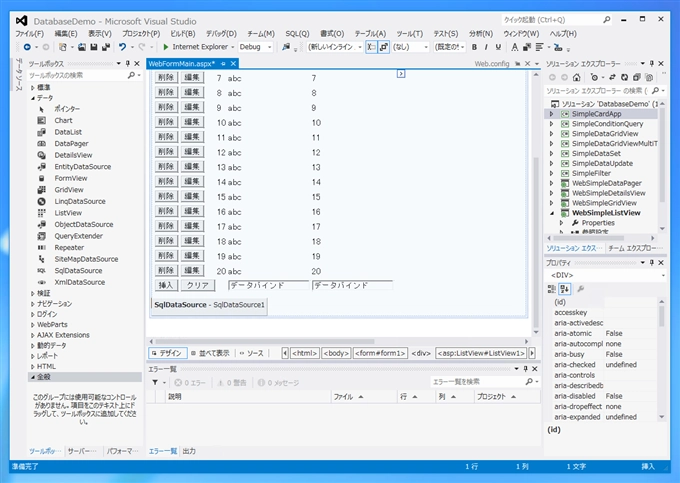Collapse the データ toolbox group

33,98
